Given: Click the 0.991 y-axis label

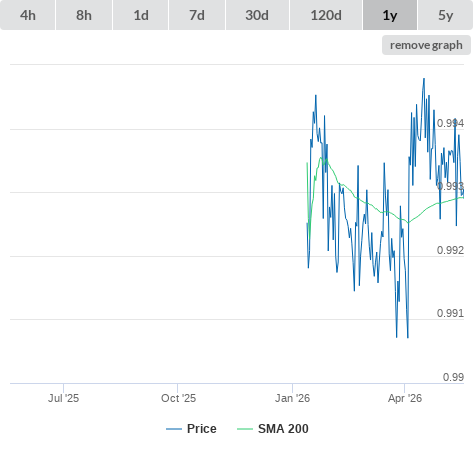Looking at the screenshot, I should pos(450,313).
